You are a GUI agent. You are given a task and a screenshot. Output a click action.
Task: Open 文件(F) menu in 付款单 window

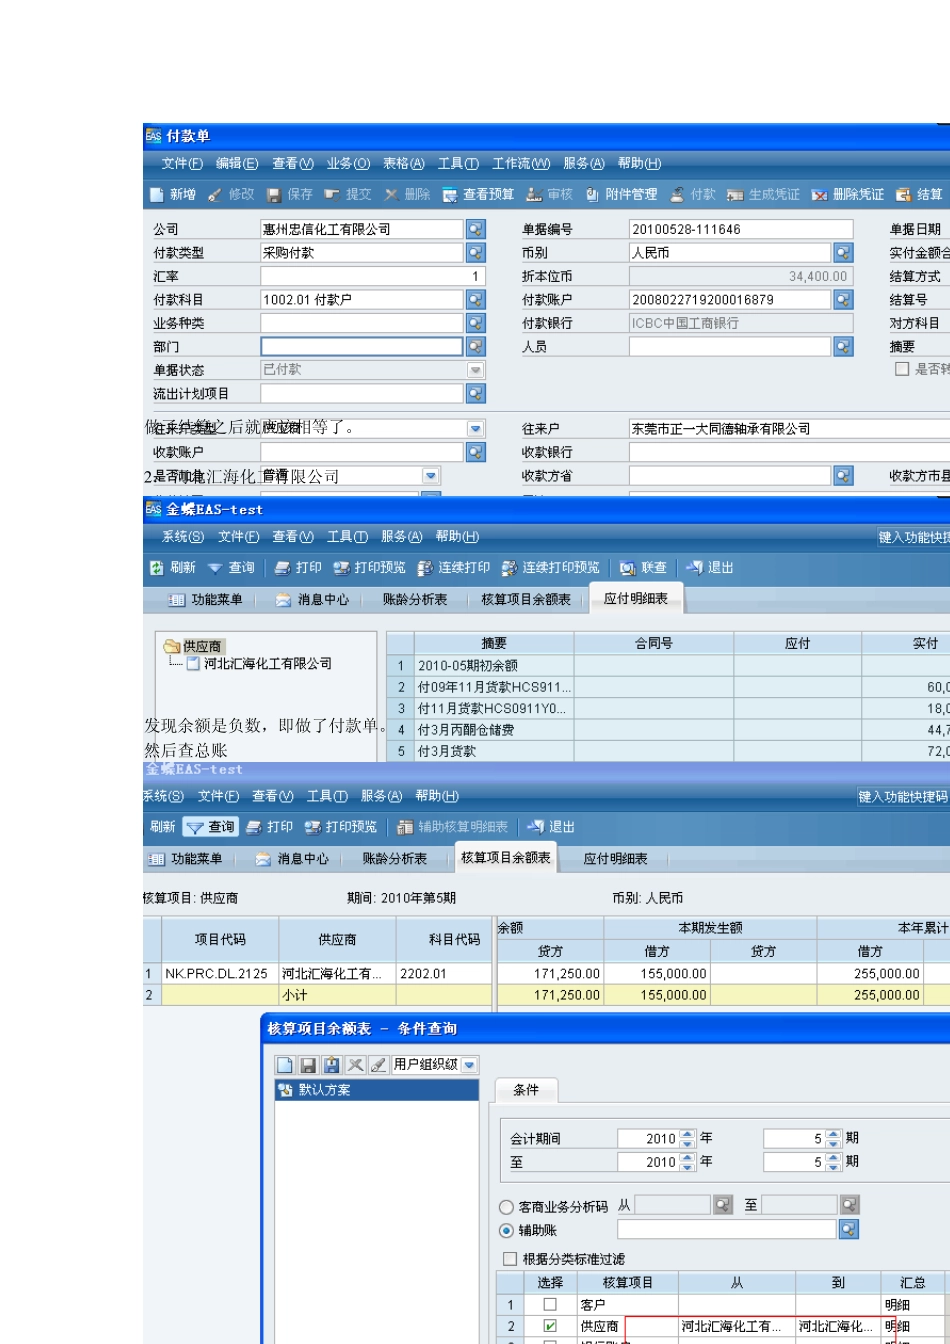tap(182, 163)
